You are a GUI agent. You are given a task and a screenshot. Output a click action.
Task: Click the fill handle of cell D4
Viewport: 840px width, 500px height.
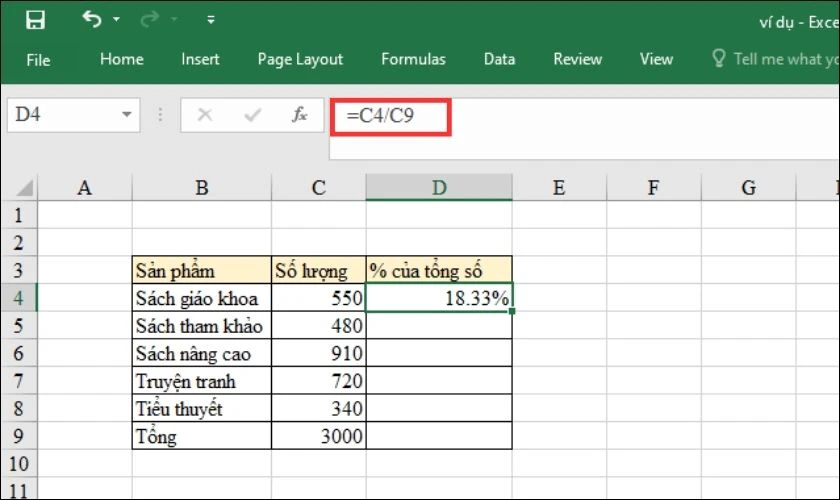[512, 311]
